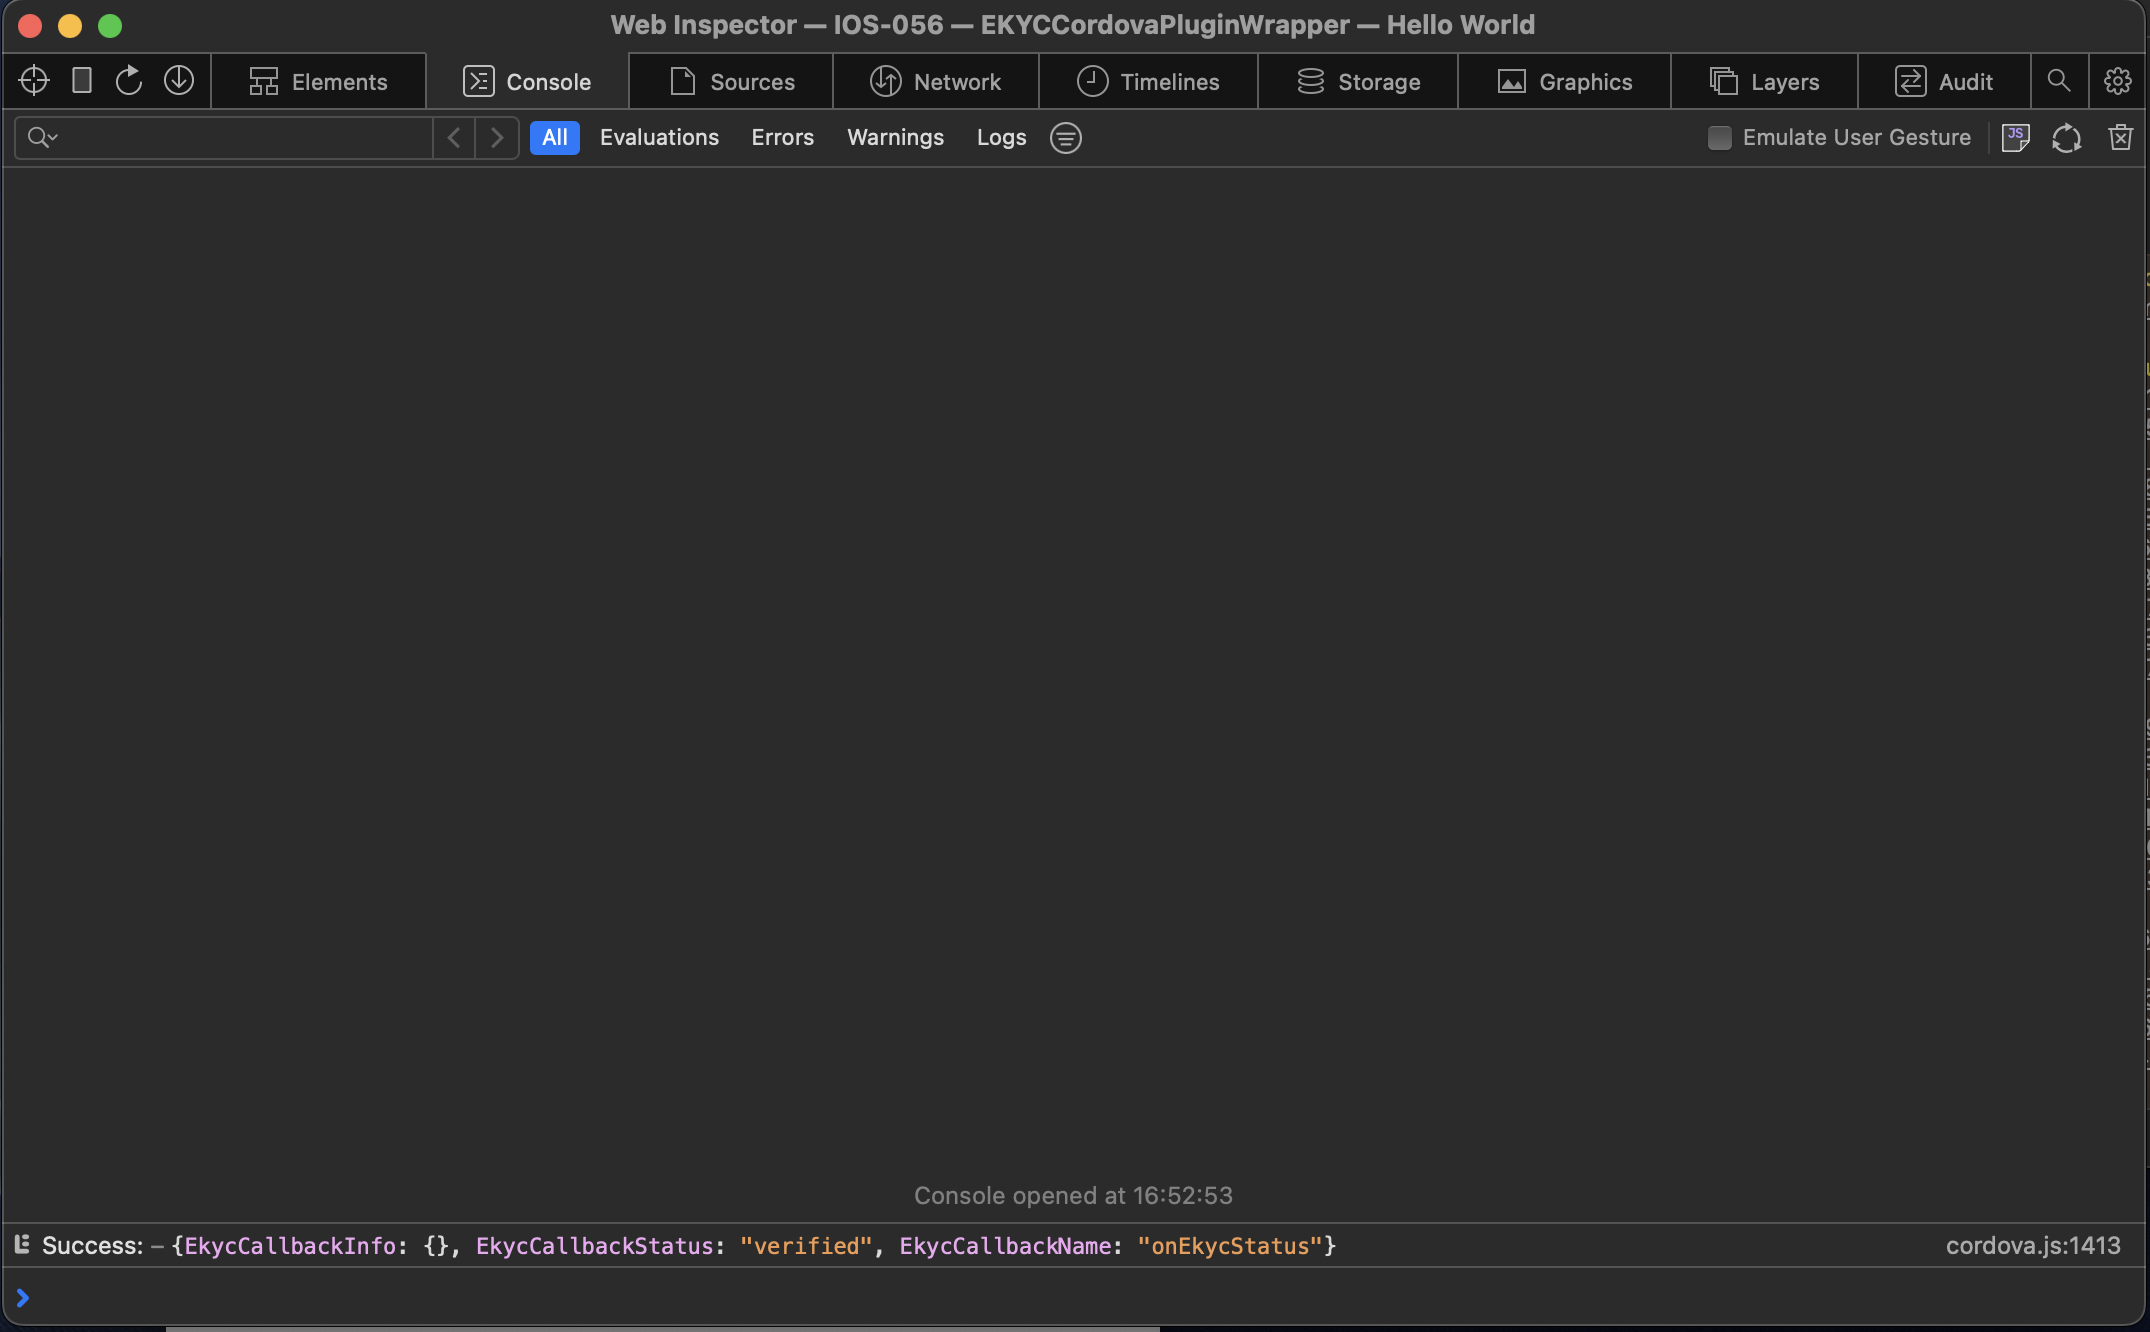Clear console log with trash icon

[2120, 138]
